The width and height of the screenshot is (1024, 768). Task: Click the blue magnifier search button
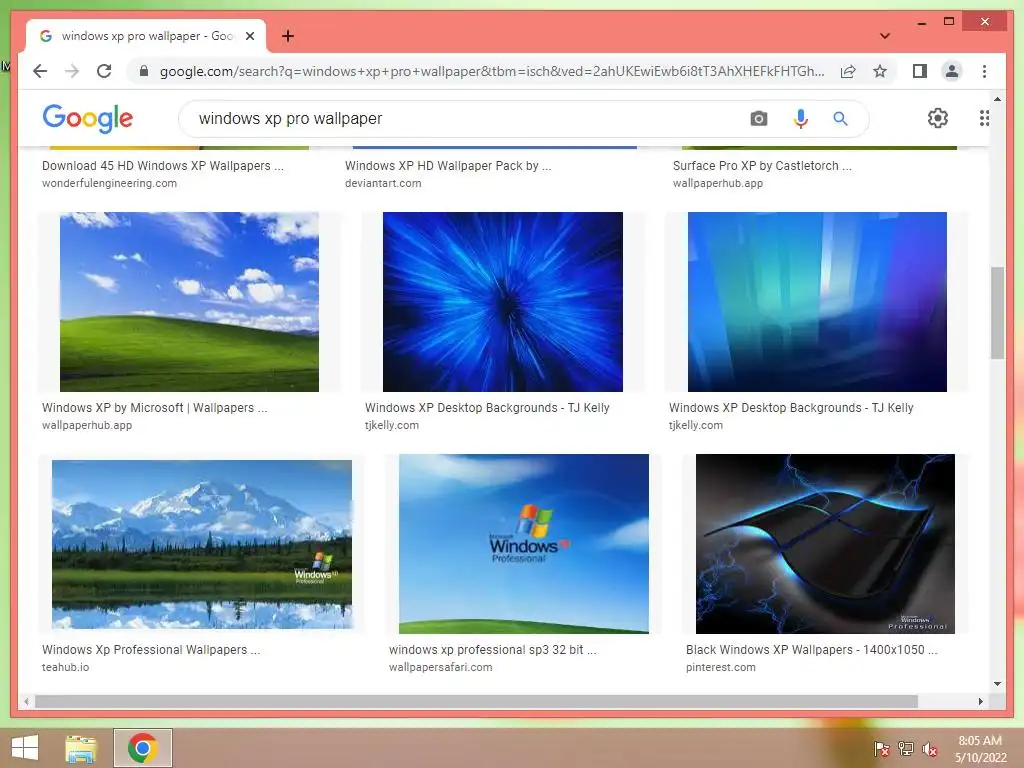point(840,119)
